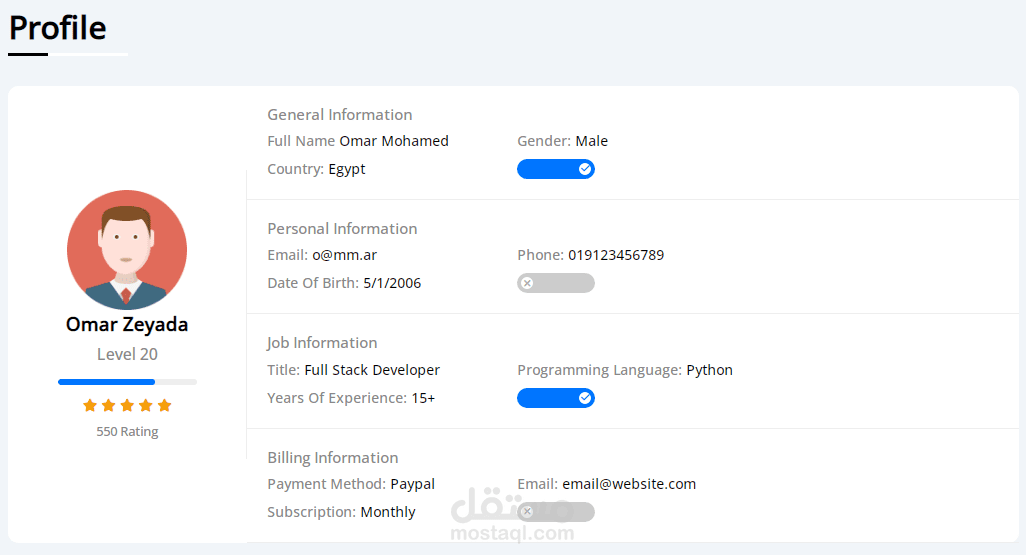
Task: Click the level progress bar
Action: coord(127,382)
